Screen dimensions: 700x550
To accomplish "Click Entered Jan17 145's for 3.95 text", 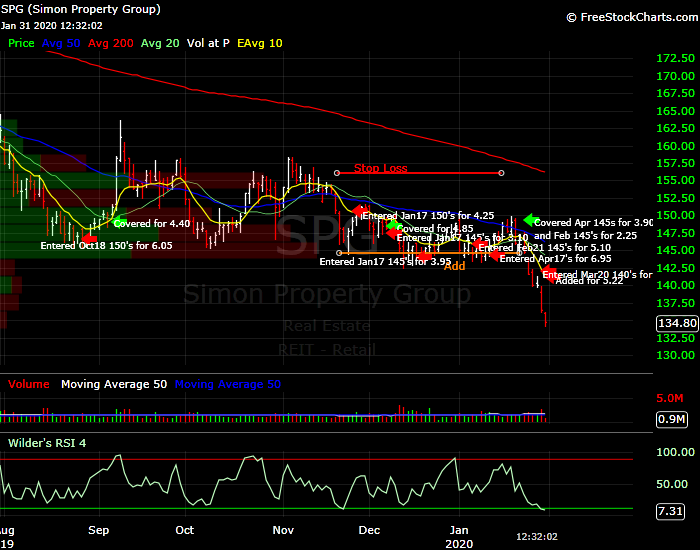I will (385, 262).
